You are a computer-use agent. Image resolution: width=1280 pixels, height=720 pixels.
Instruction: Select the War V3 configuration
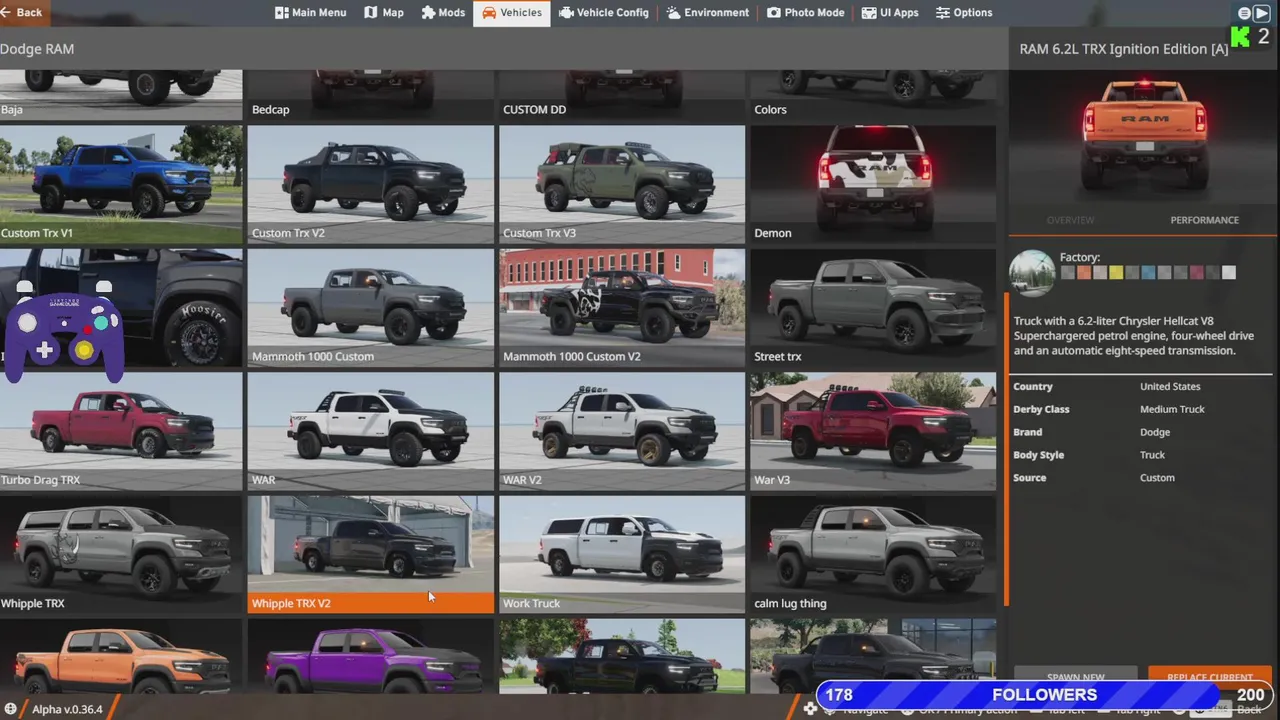(873, 431)
